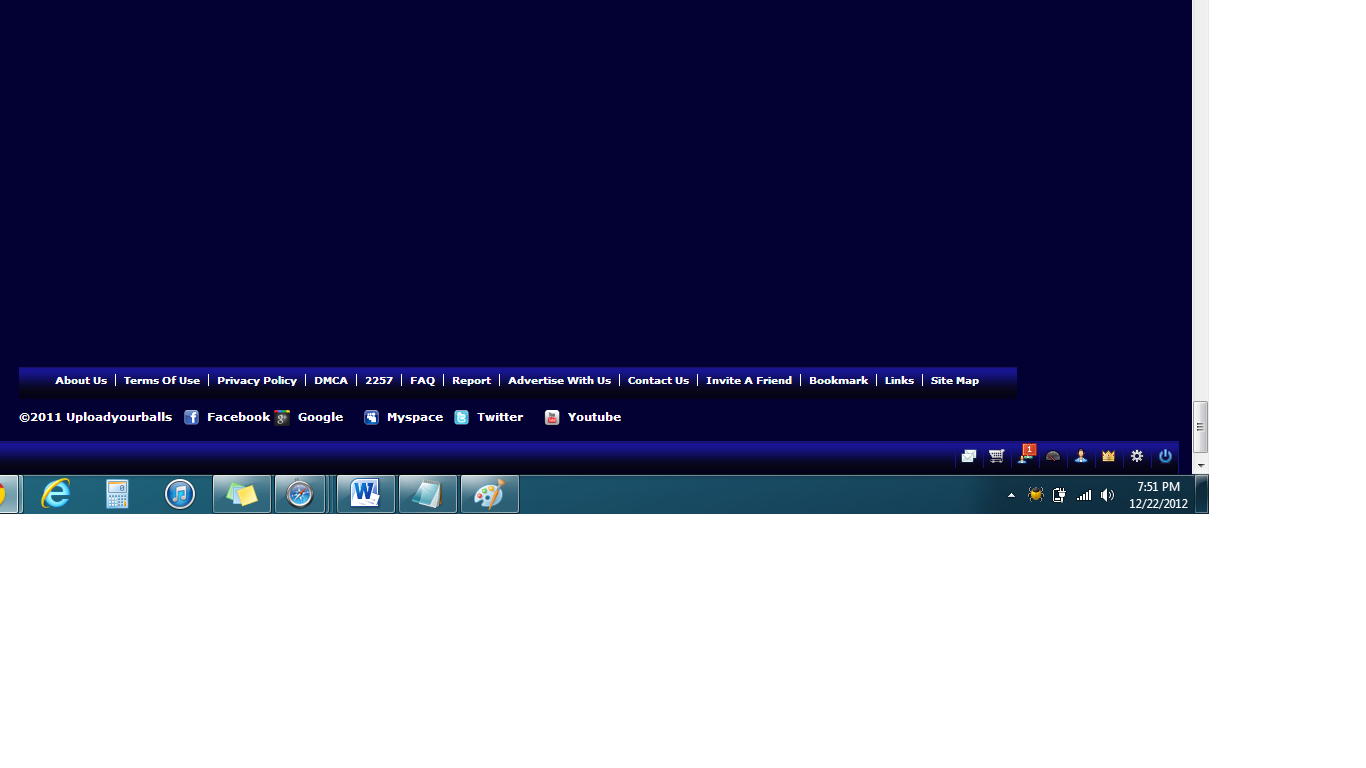This screenshot has width=1366, height=768.
Task: Switch to Paint in the taskbar
Action: tap(490, 494)
